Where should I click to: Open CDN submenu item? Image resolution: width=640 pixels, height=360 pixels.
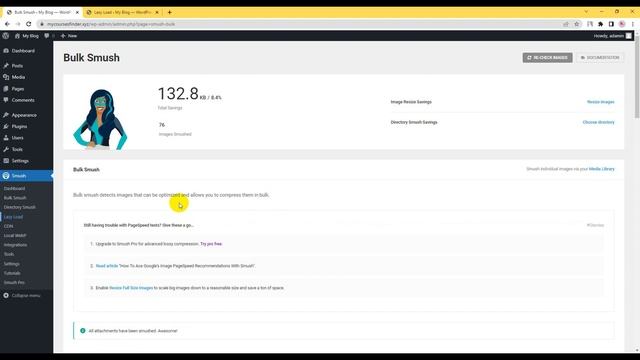click(8, 226)
